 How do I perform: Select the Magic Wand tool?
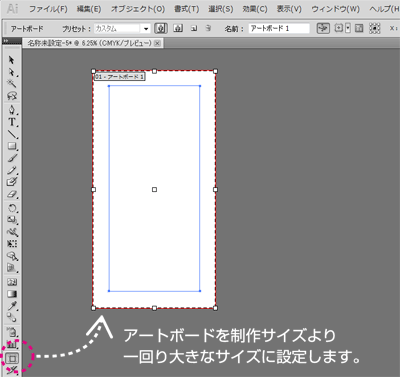pos(12,83)
